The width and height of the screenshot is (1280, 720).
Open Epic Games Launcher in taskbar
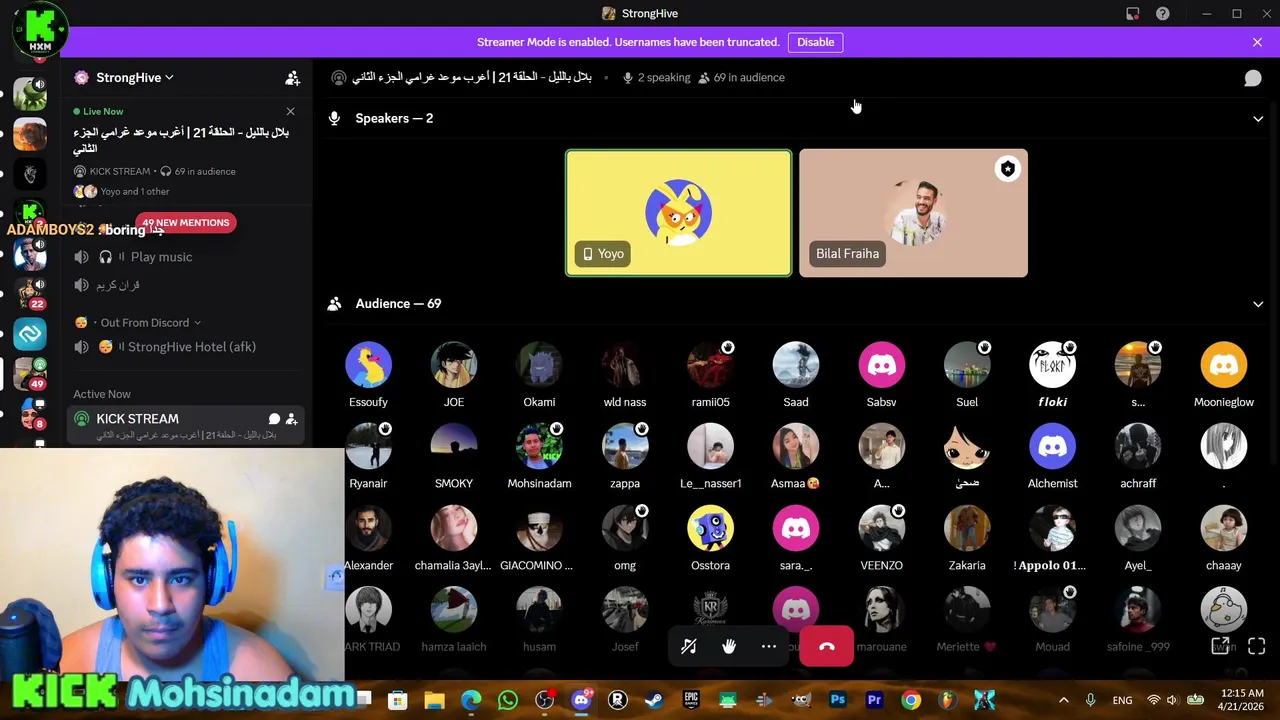[691, 700]
